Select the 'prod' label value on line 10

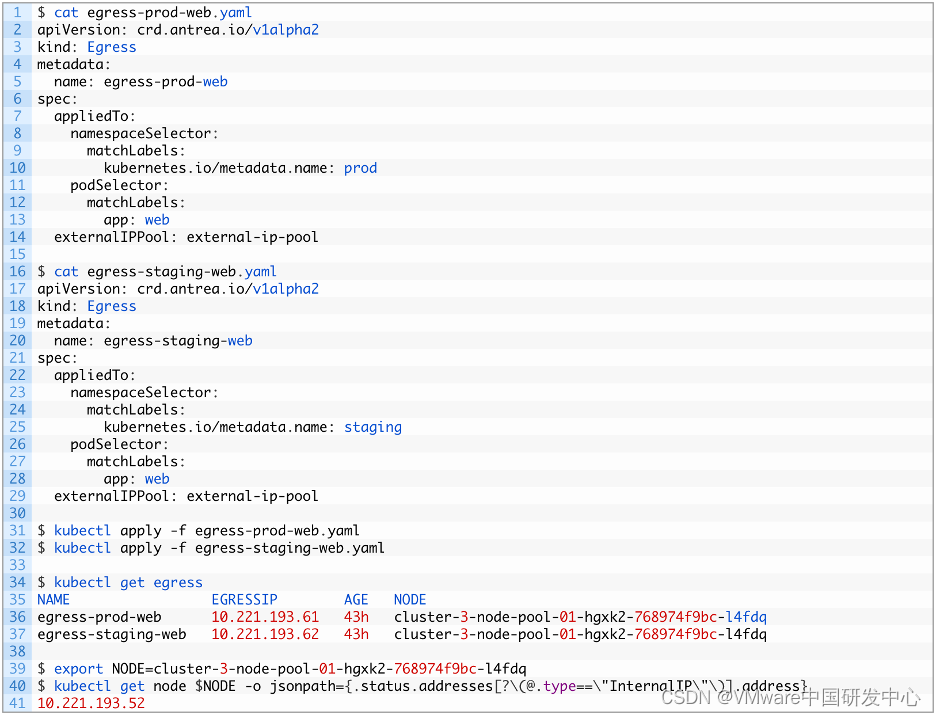(361, 168)
